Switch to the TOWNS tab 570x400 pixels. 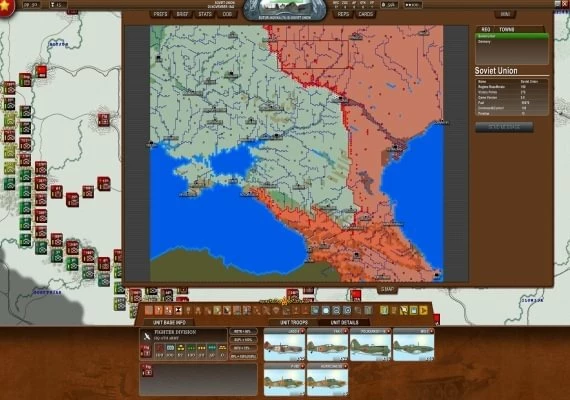tap(507, 29)
